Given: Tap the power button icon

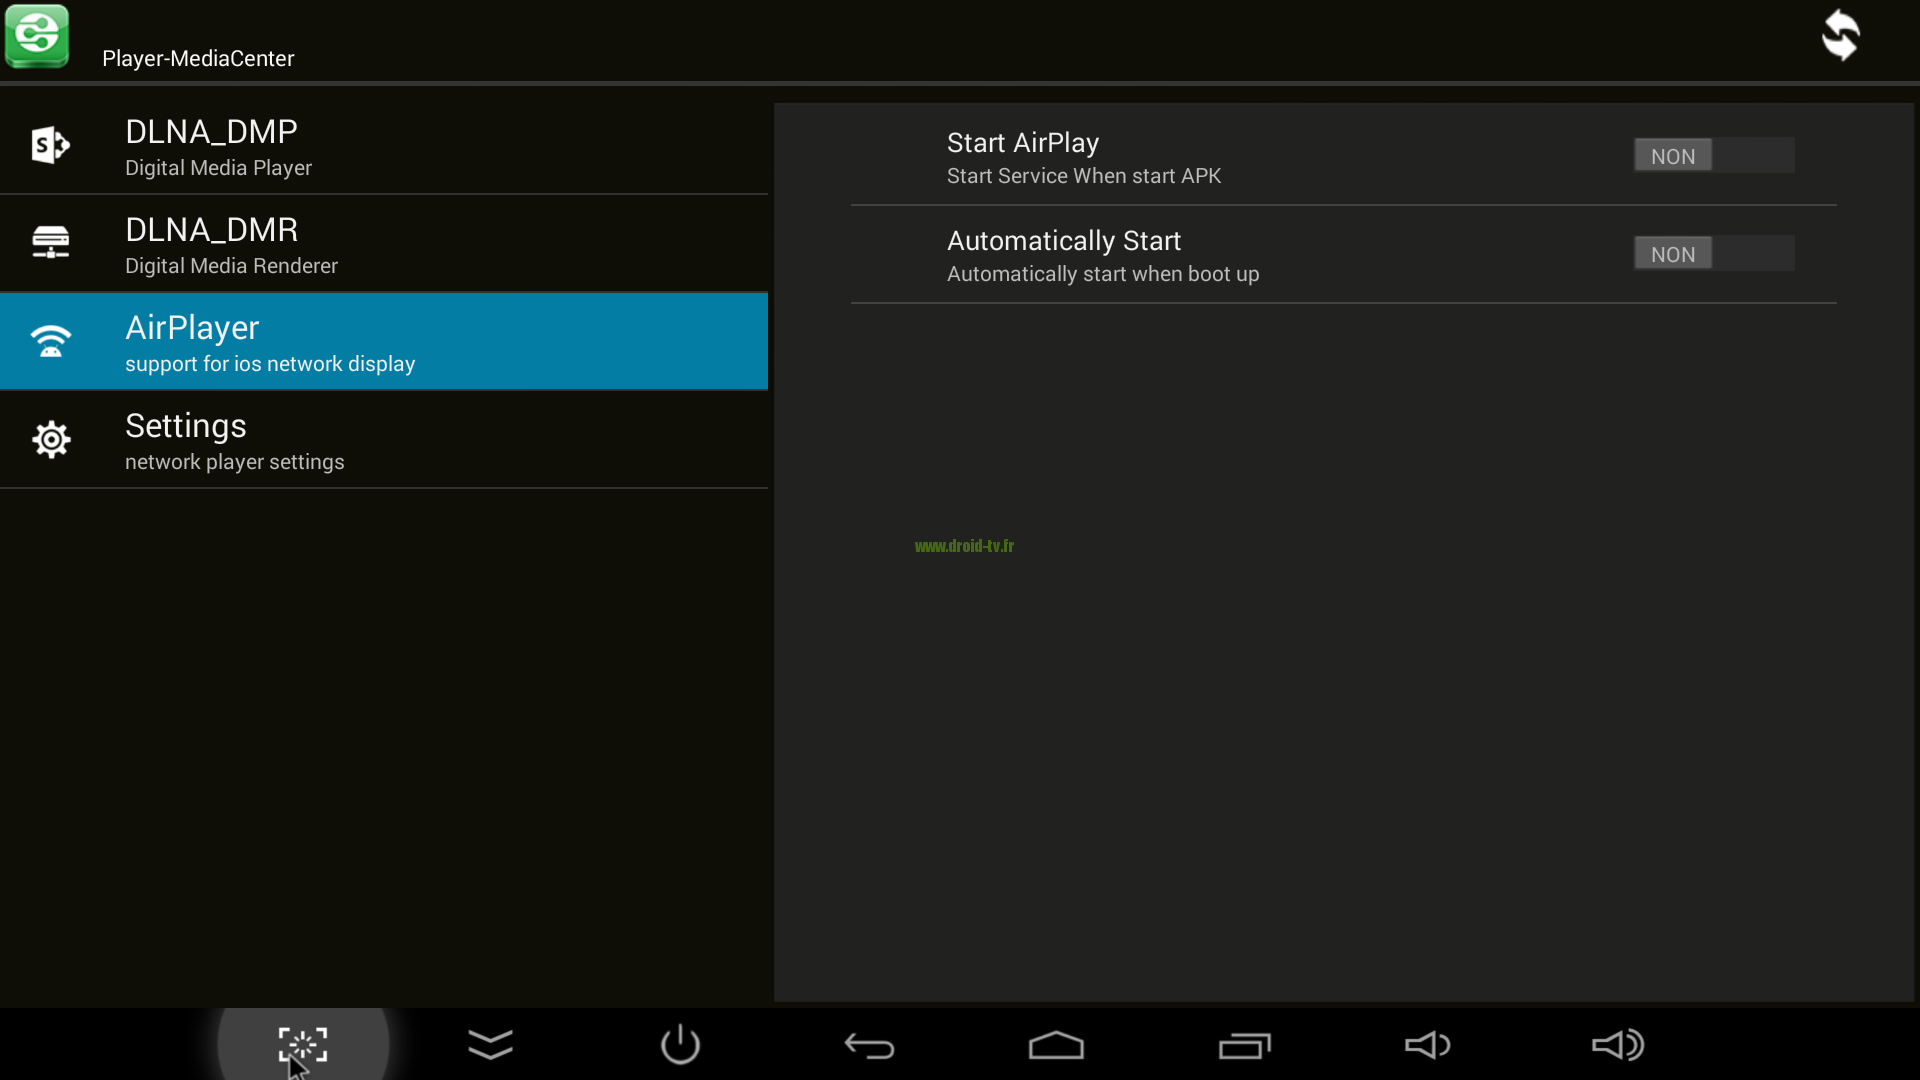Looking at the screenshot, I should point(680,1044).
